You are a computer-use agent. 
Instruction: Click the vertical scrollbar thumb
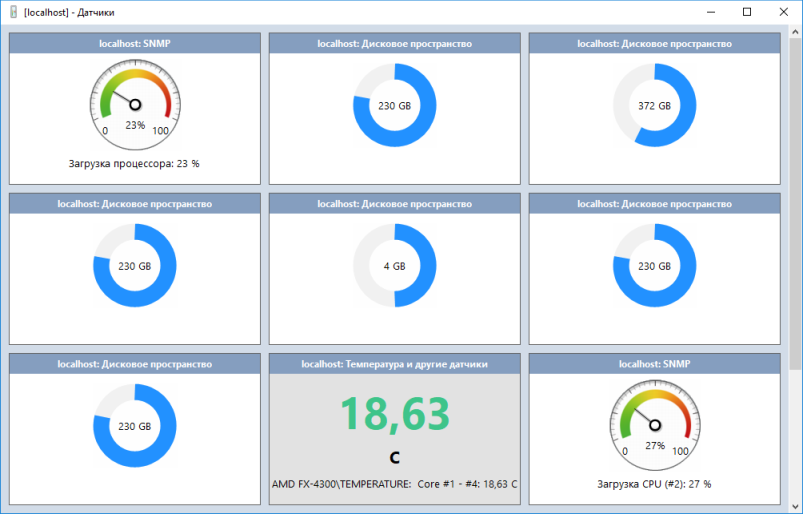tap(795, 203)
